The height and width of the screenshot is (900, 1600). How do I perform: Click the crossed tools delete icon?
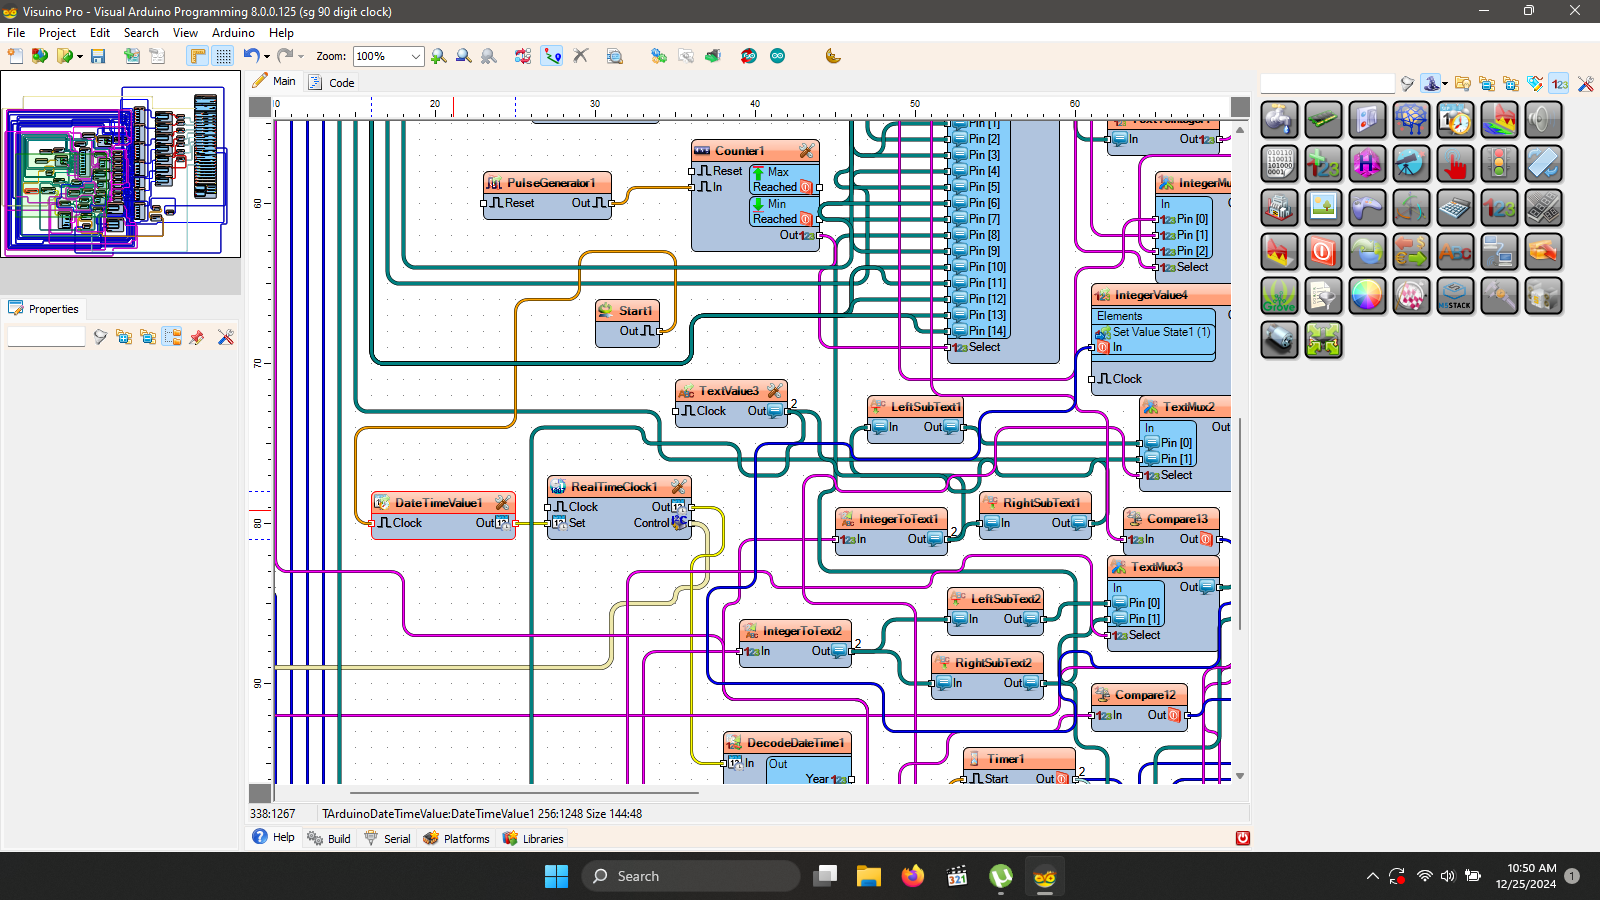580,56
